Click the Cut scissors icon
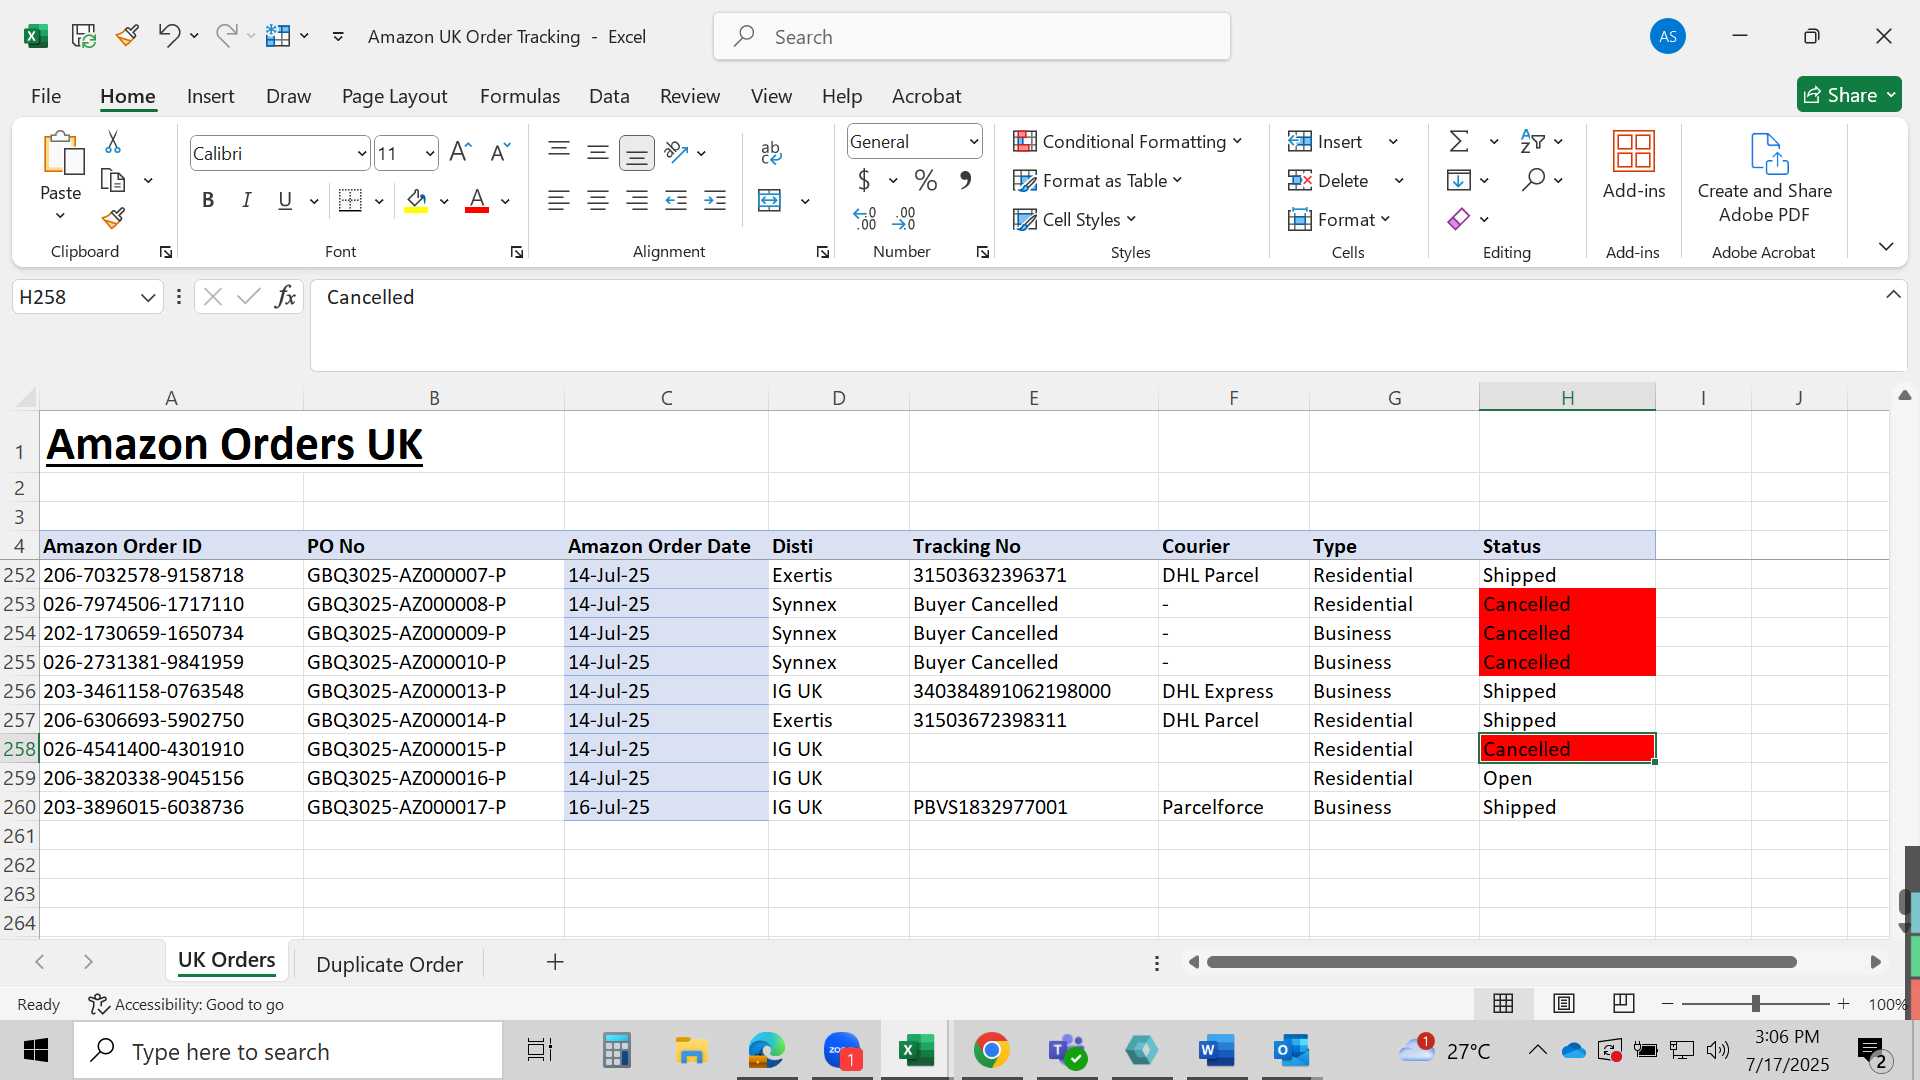 [113, 142]
